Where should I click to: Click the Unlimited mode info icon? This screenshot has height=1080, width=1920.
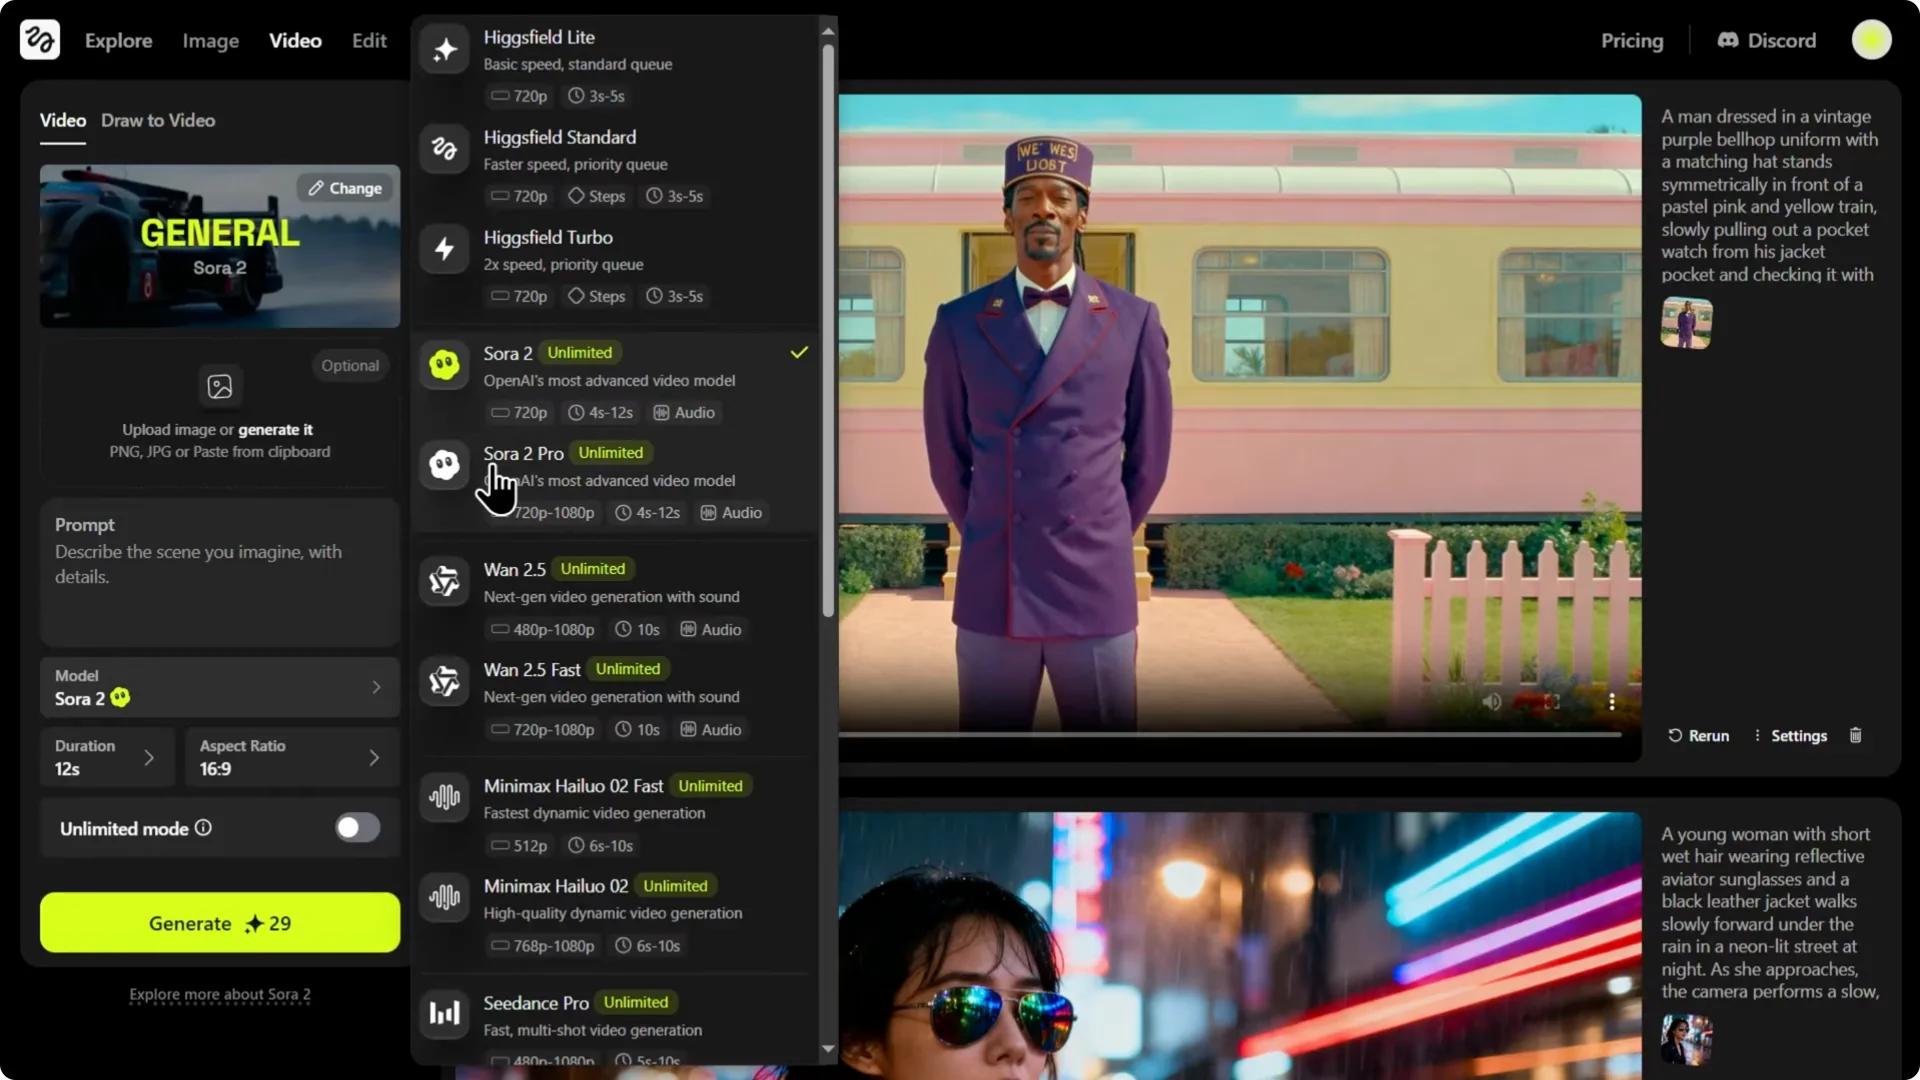point(203,828)
